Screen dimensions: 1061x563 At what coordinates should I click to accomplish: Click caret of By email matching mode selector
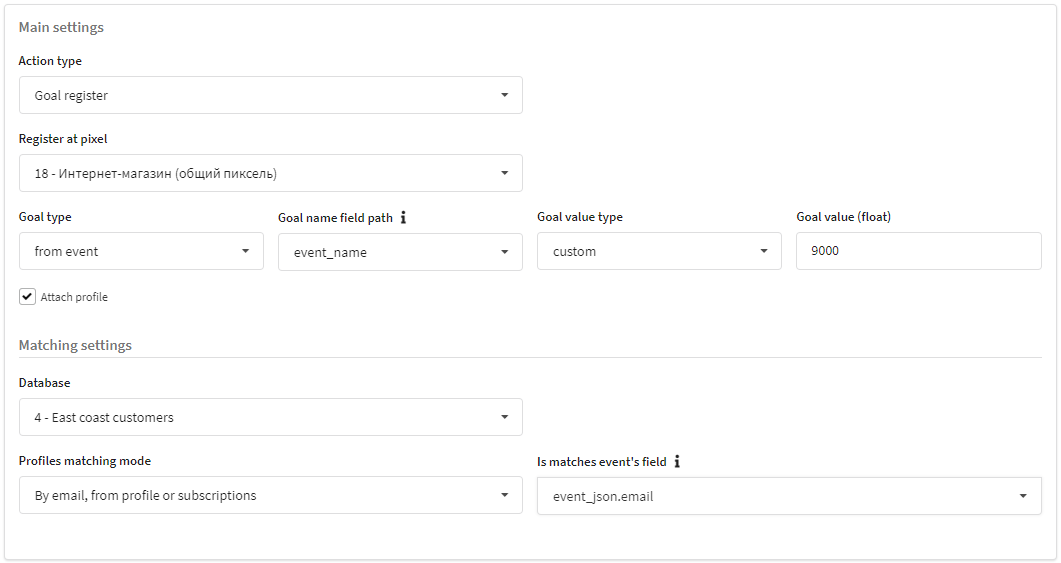(x=504, y=495)
